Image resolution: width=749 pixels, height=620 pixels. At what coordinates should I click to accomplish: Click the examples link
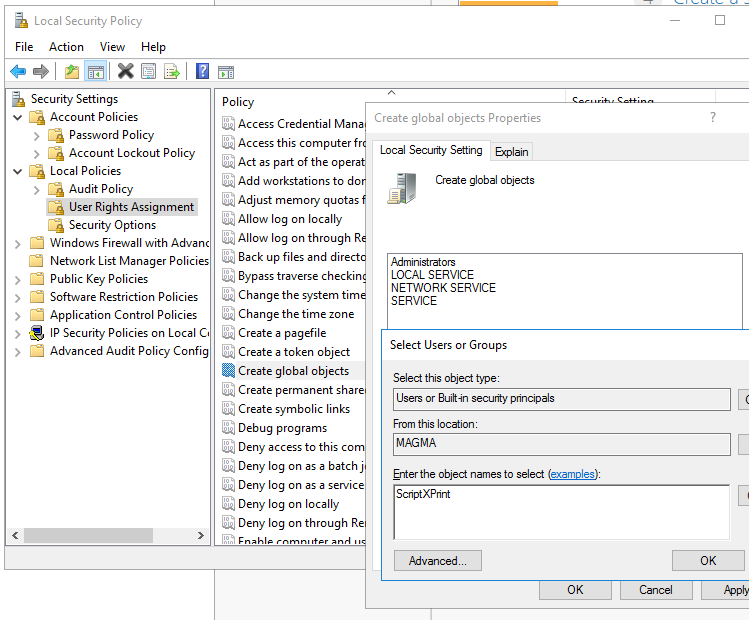click(x=571, y=474)
